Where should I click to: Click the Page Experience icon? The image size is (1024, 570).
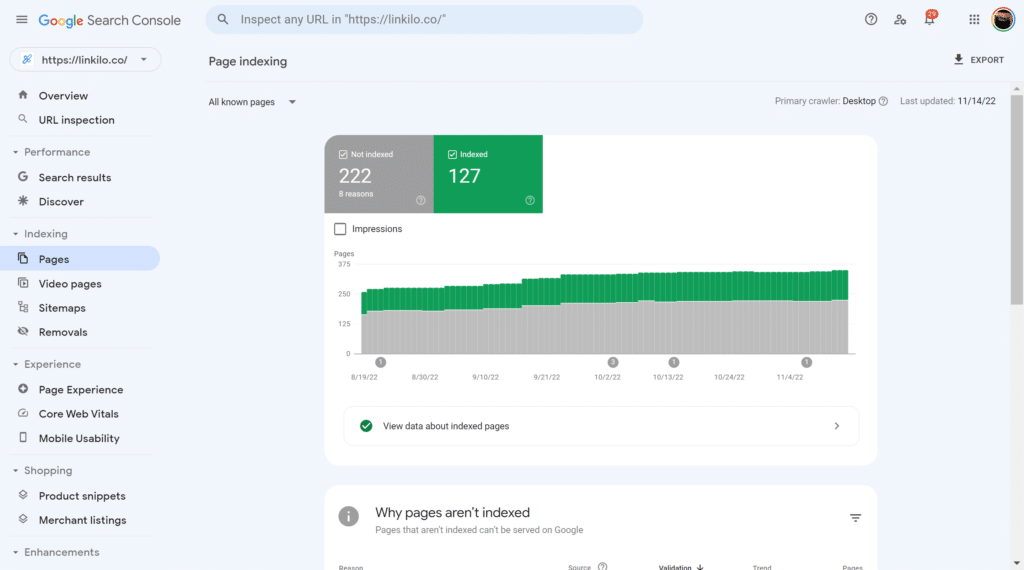point(23,389)
